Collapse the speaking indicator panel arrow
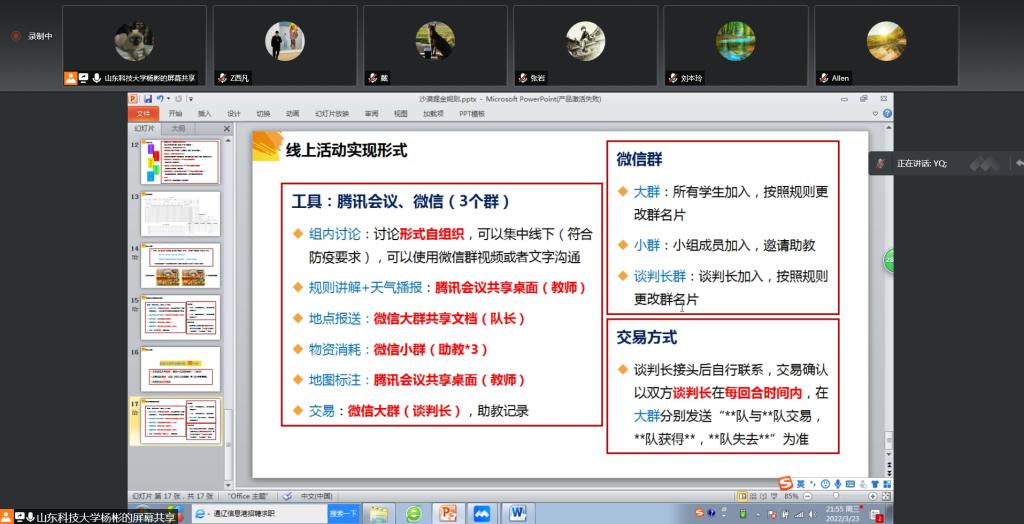The height and width of the screenshot is (524, 1024). point(1018,162)
